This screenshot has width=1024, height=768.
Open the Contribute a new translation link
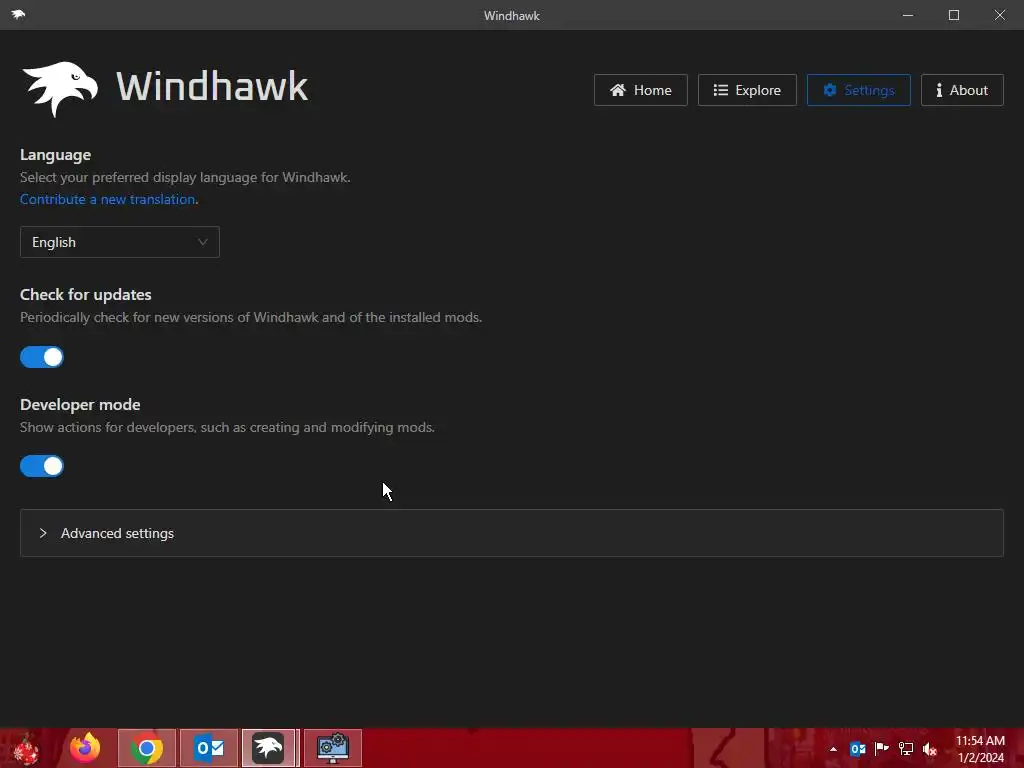pos(108,199)
